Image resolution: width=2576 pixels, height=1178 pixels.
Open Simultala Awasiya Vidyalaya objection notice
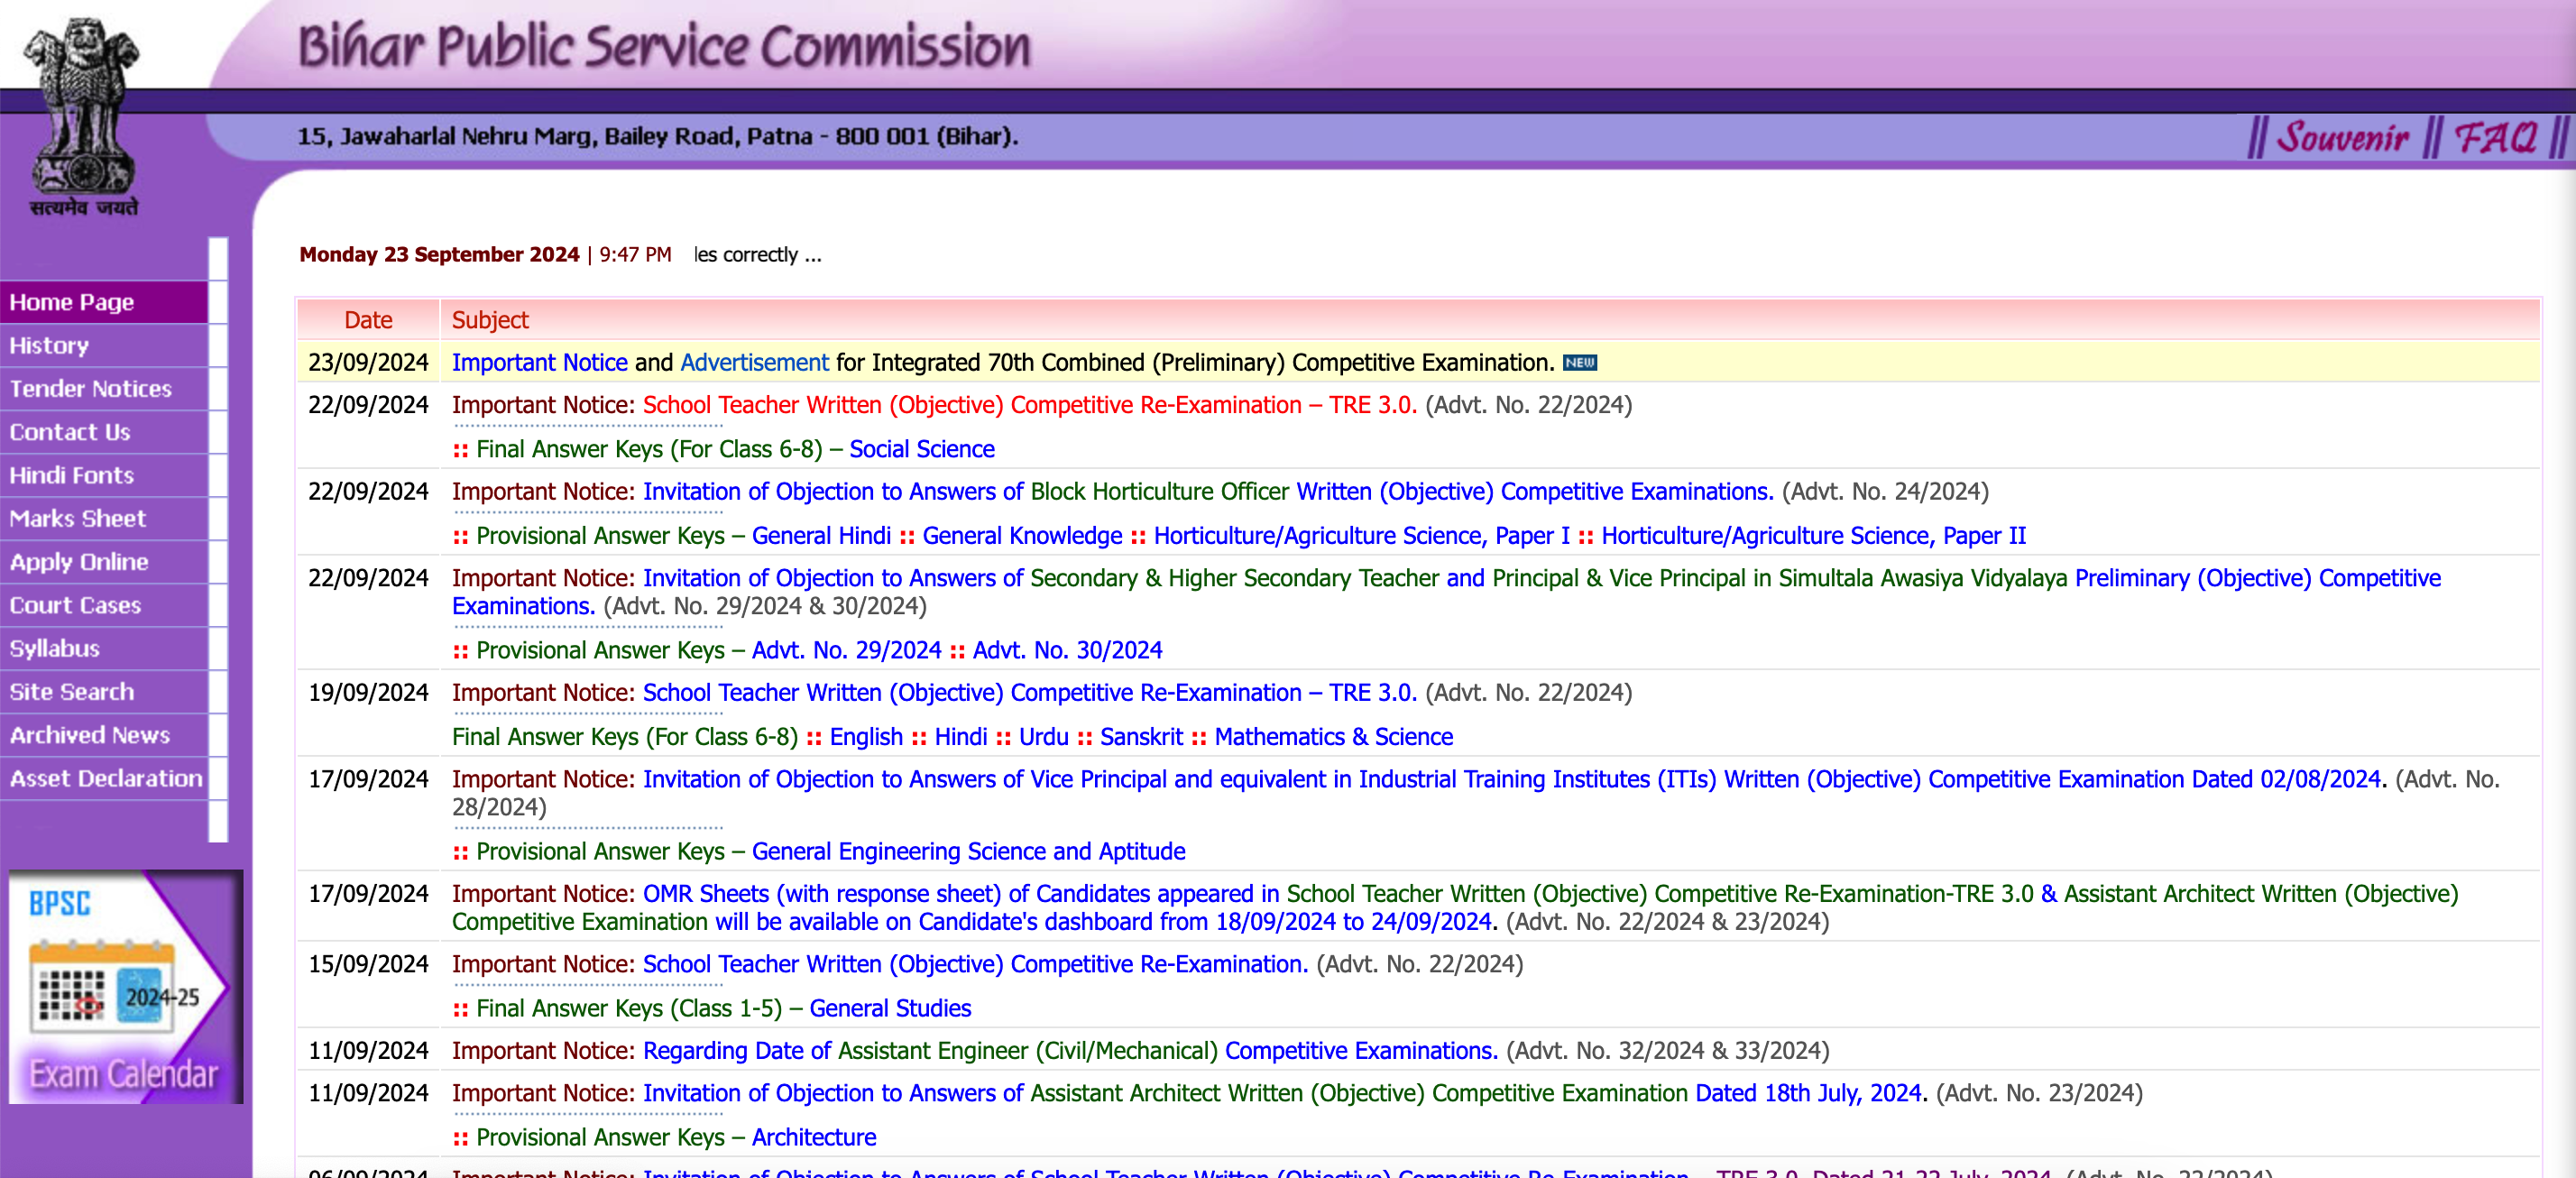(x=1445, y=592)
